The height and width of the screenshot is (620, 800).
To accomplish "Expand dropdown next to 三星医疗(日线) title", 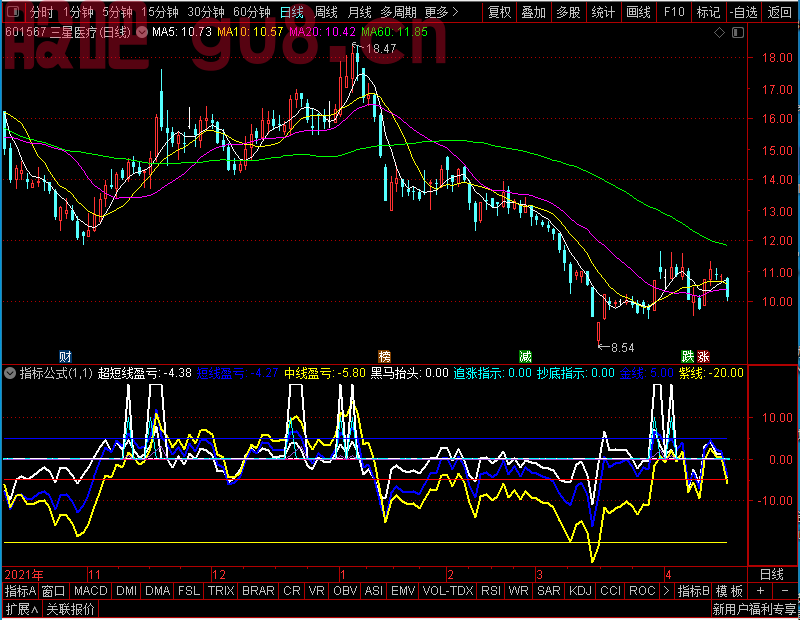I will pyautogui.click(x=142, y=33).
